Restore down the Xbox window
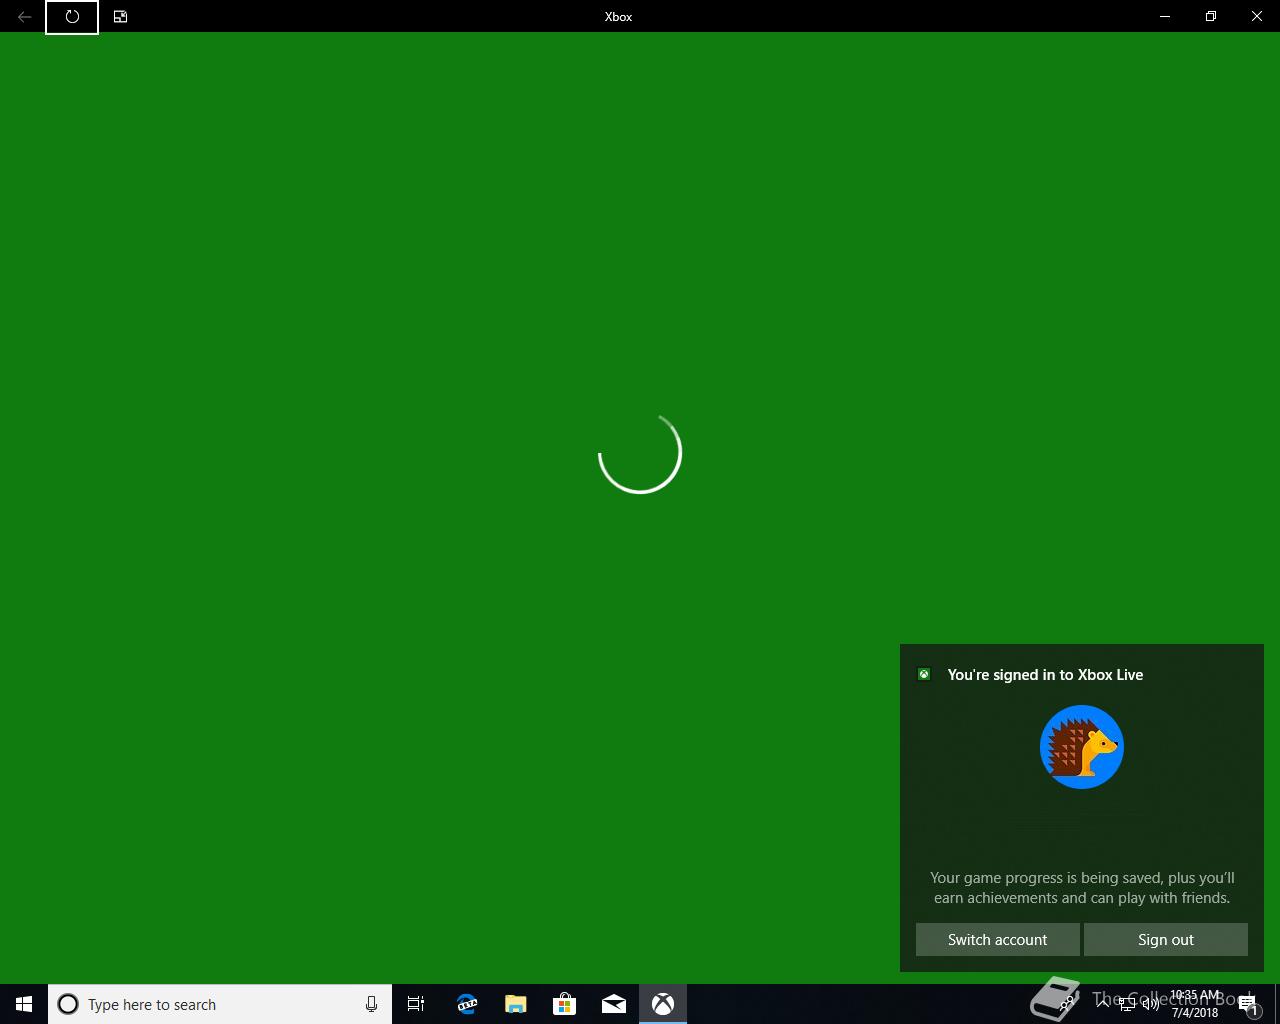Screen dimensions: 1280x1024 [1211, 17]
